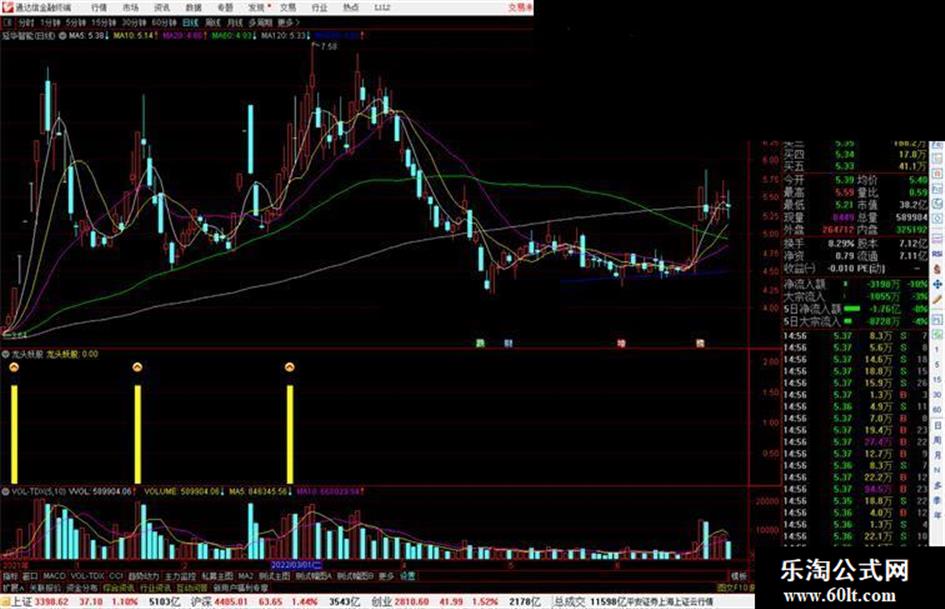Switch to the 分时 period tab
Viewport: 945px width, 609px height.
pos(26,23)
